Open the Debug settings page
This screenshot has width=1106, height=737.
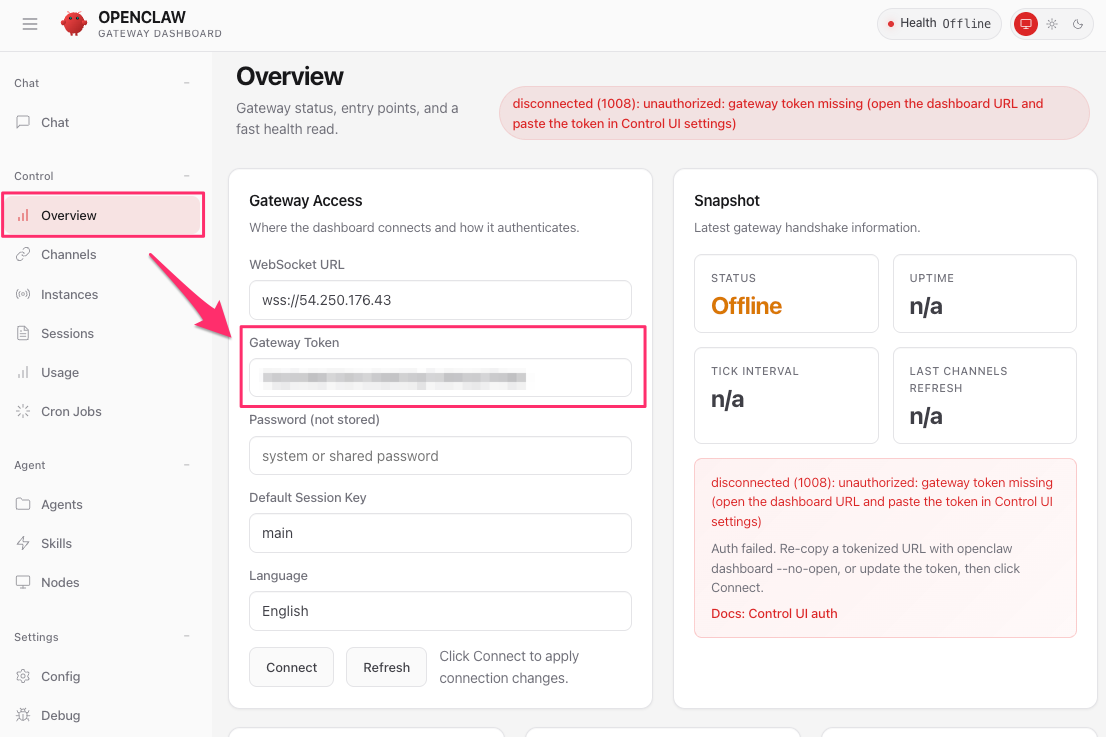coord(60,715)
